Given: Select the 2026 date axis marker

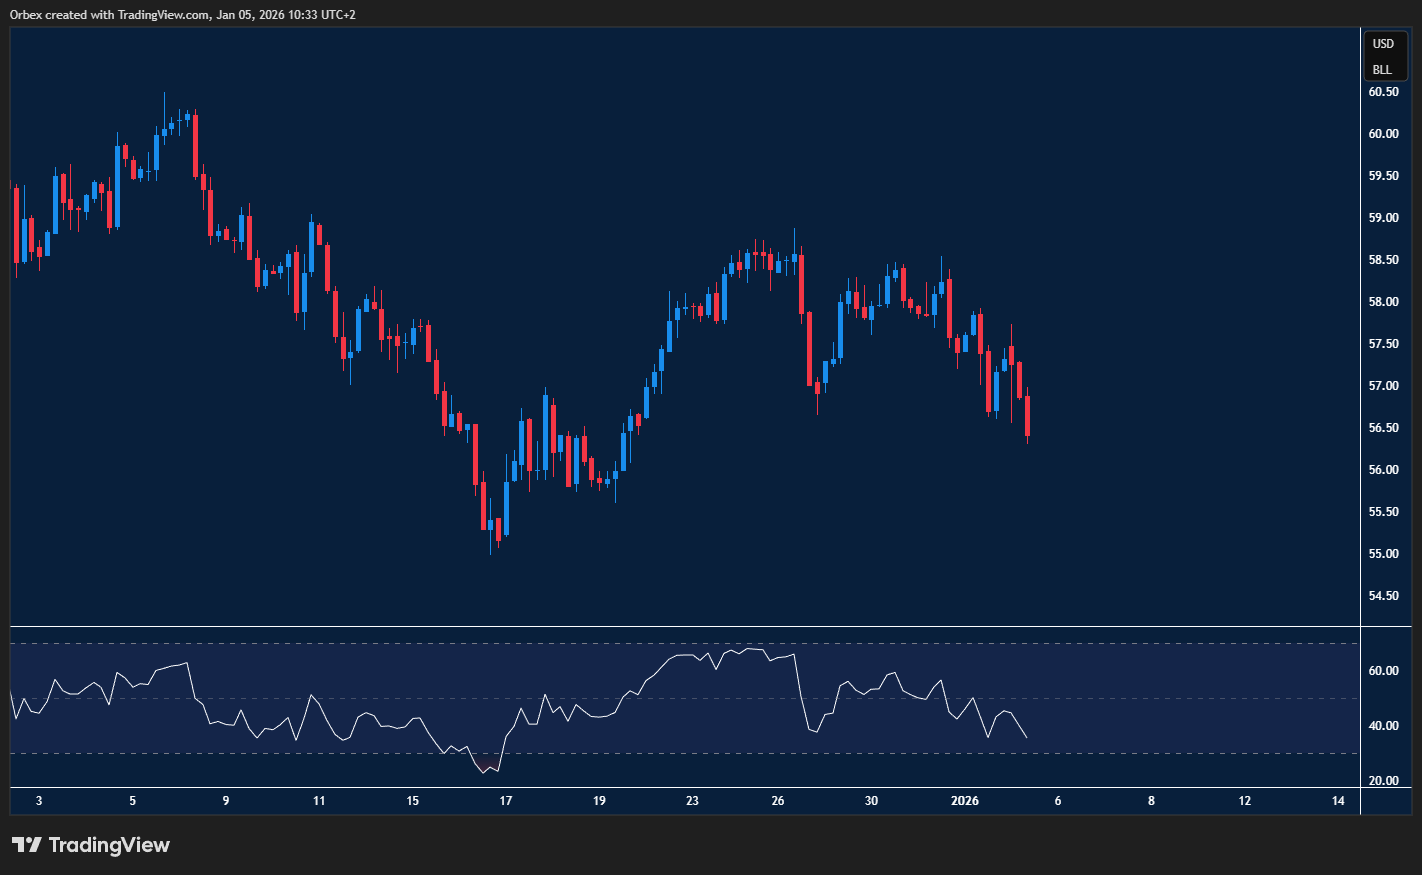Looking at the screenshot, I should point(964,801).
